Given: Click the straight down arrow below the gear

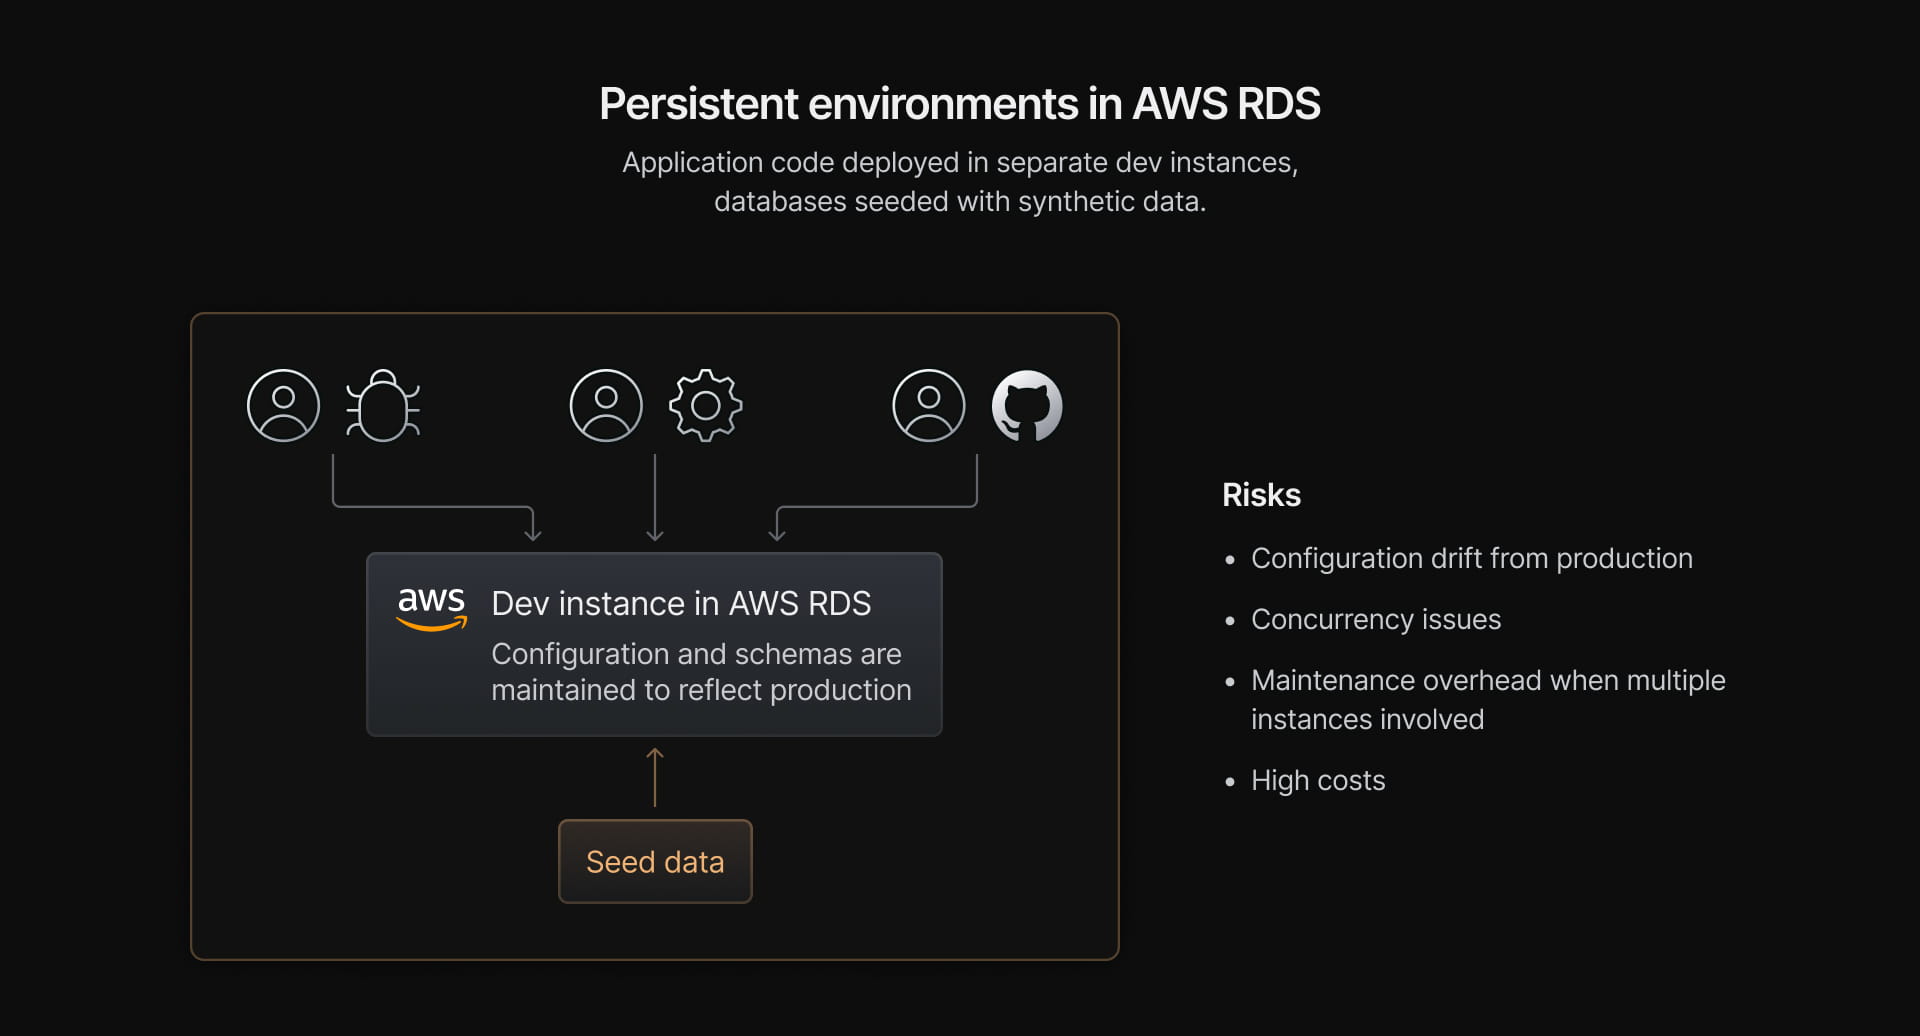Looking at the screenshot, I should point(655,498).
